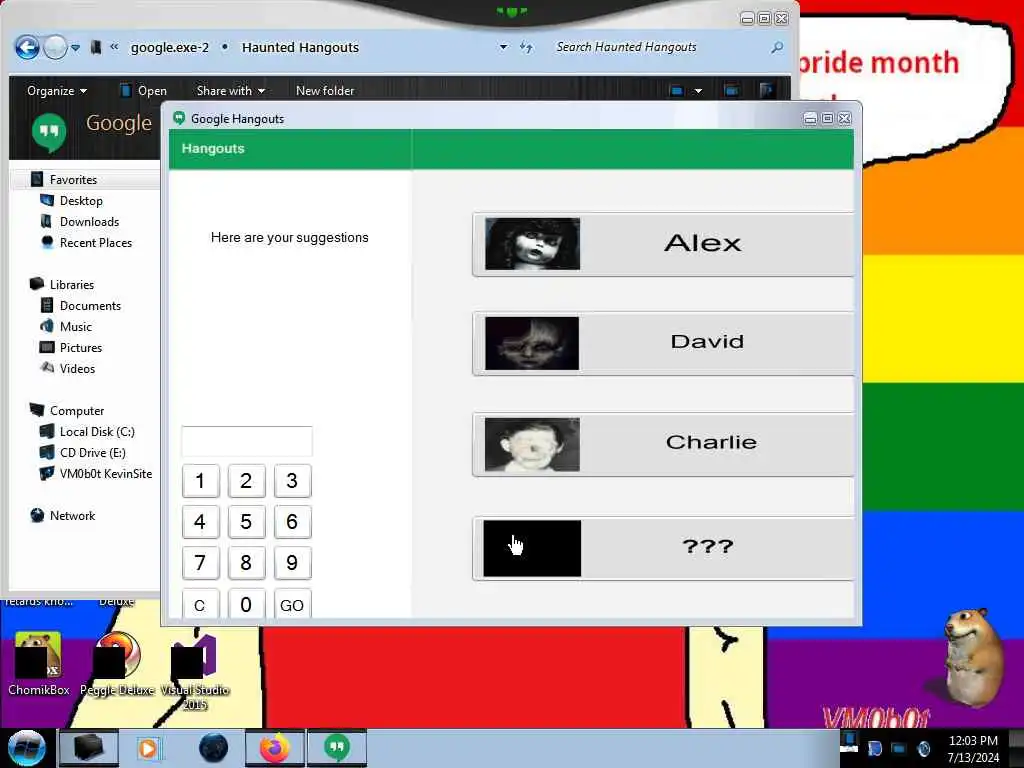Tap digit 7 on the keypad
The image size is (1024, 768).
pyautogui.click(x=200, y=563)
